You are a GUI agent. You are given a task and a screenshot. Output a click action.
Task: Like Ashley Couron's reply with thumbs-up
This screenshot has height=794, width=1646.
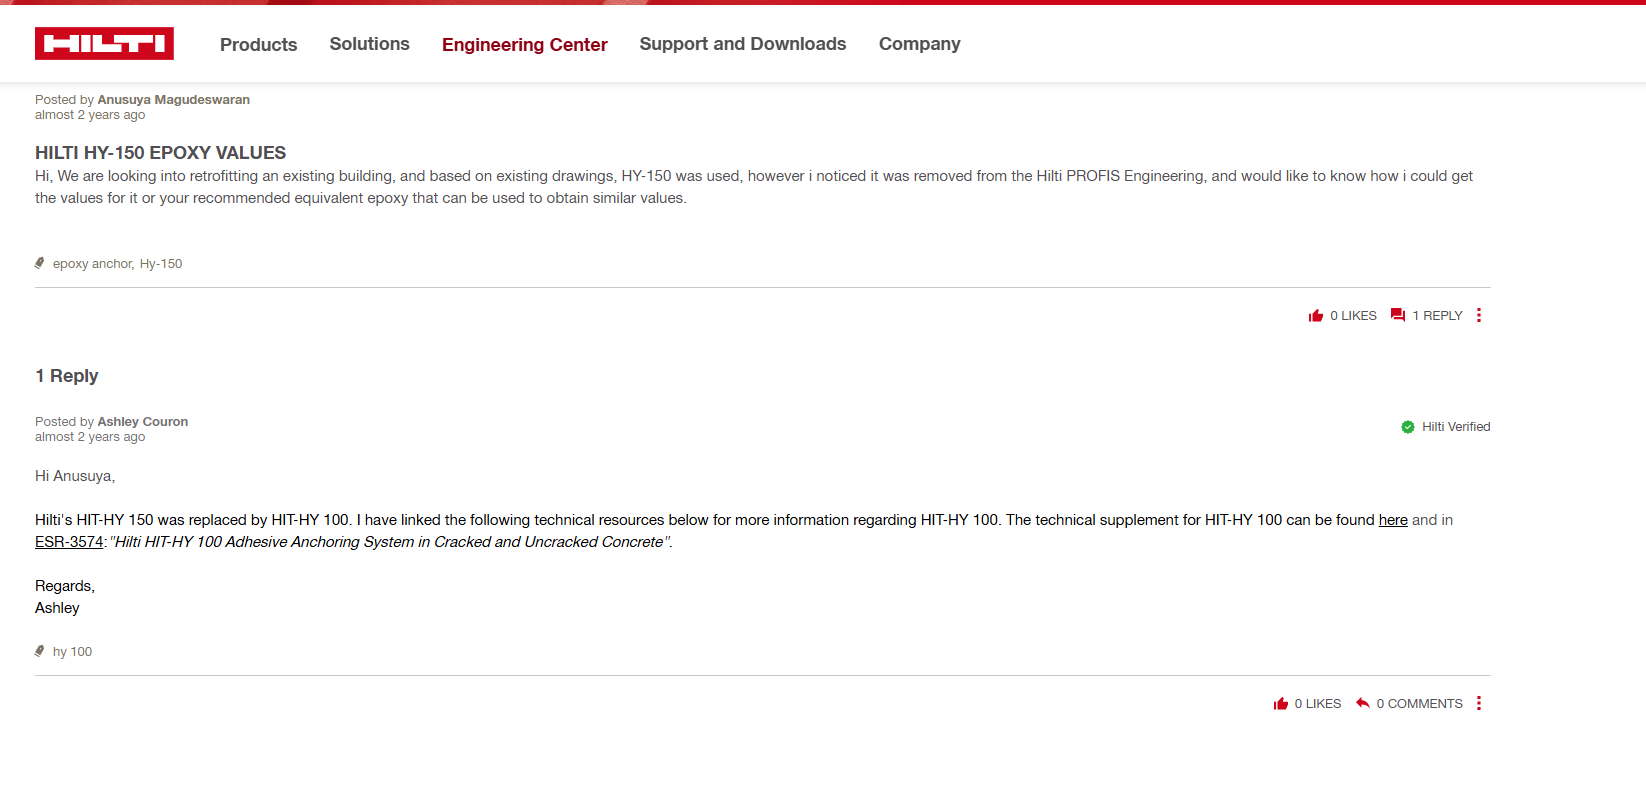point(1280,704)
